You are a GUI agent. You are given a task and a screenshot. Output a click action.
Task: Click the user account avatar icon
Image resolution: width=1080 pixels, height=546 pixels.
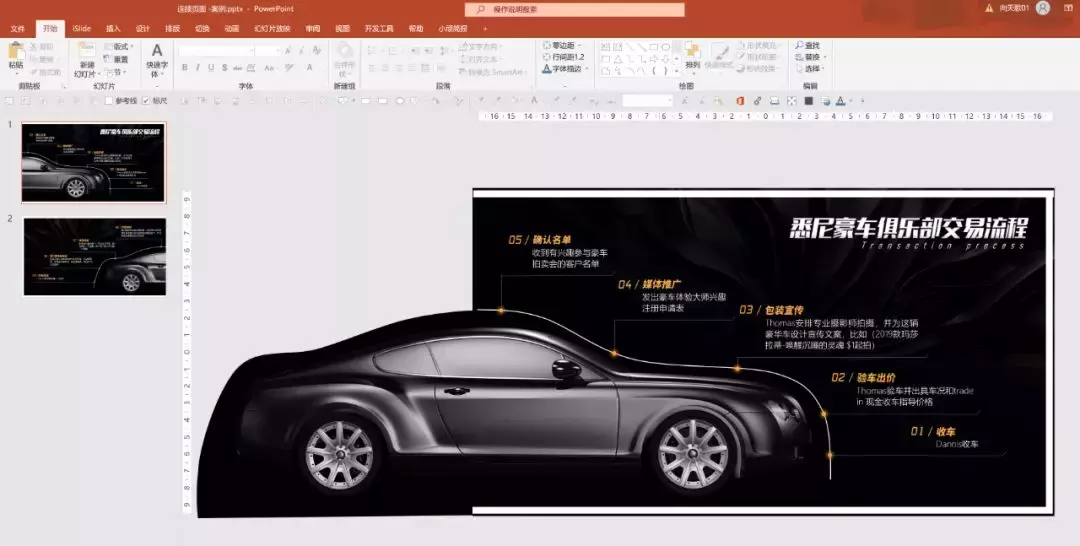[x=1043, y=8]
